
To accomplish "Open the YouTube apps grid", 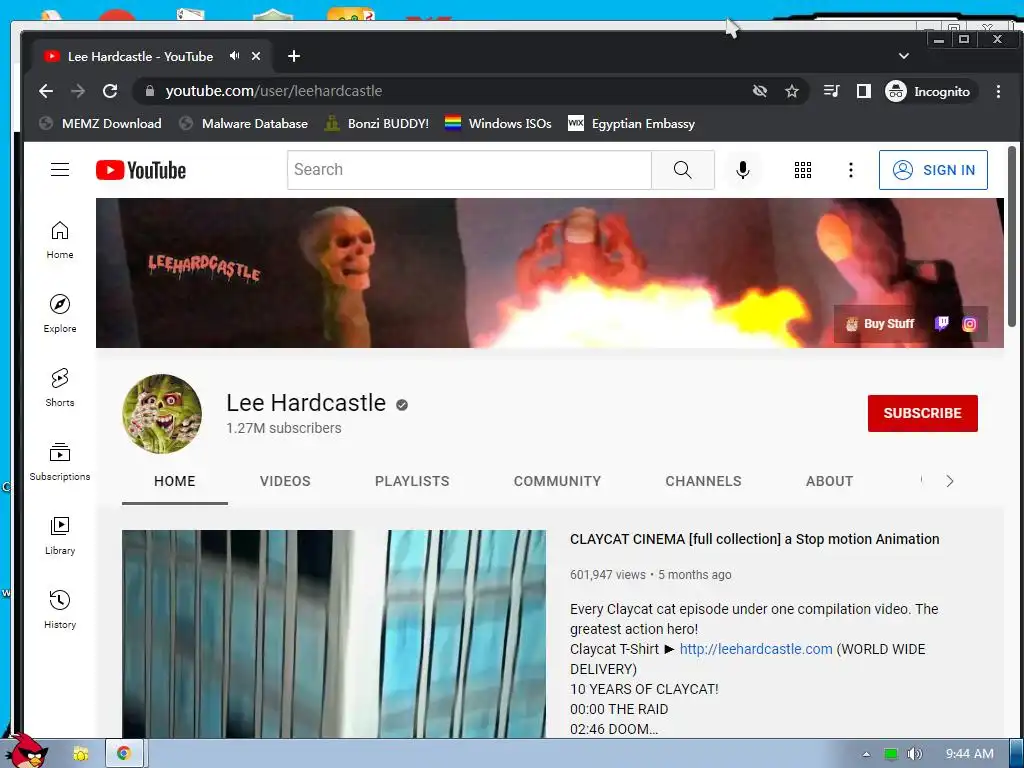I will click(803, 170).
